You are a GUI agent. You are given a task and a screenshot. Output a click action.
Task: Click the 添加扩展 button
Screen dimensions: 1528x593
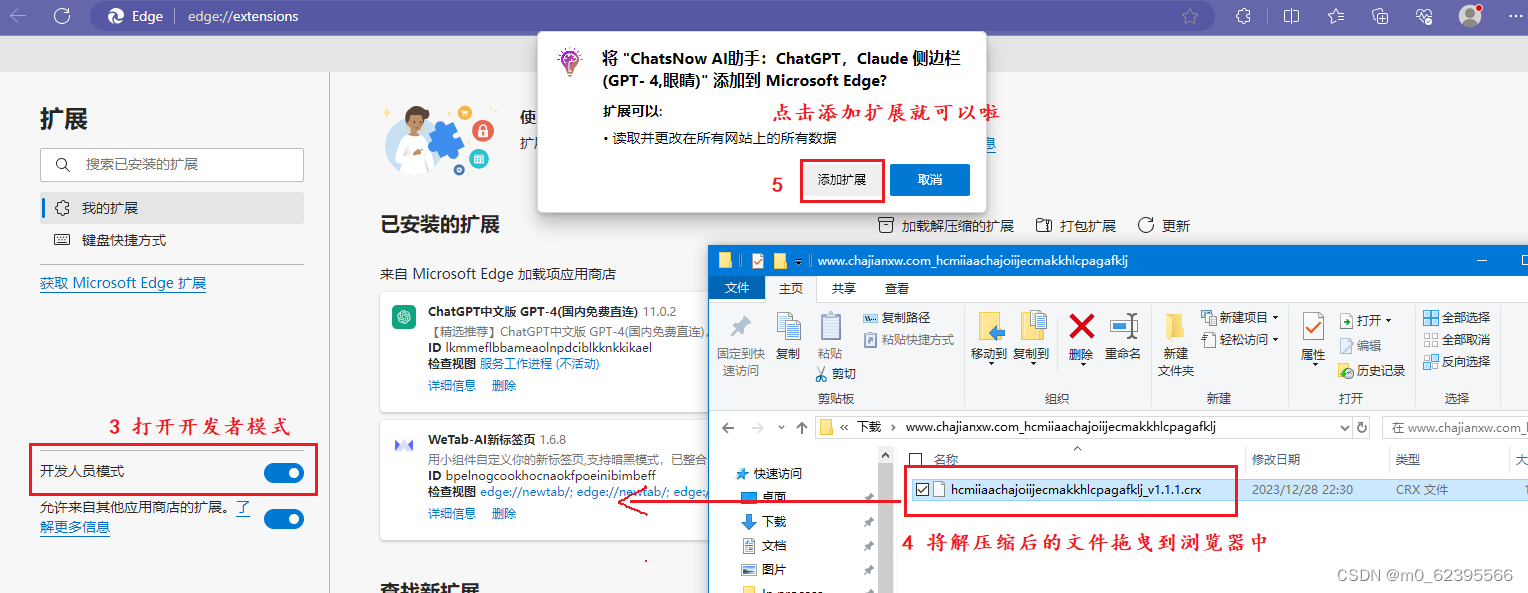click(x=842, y=180)
